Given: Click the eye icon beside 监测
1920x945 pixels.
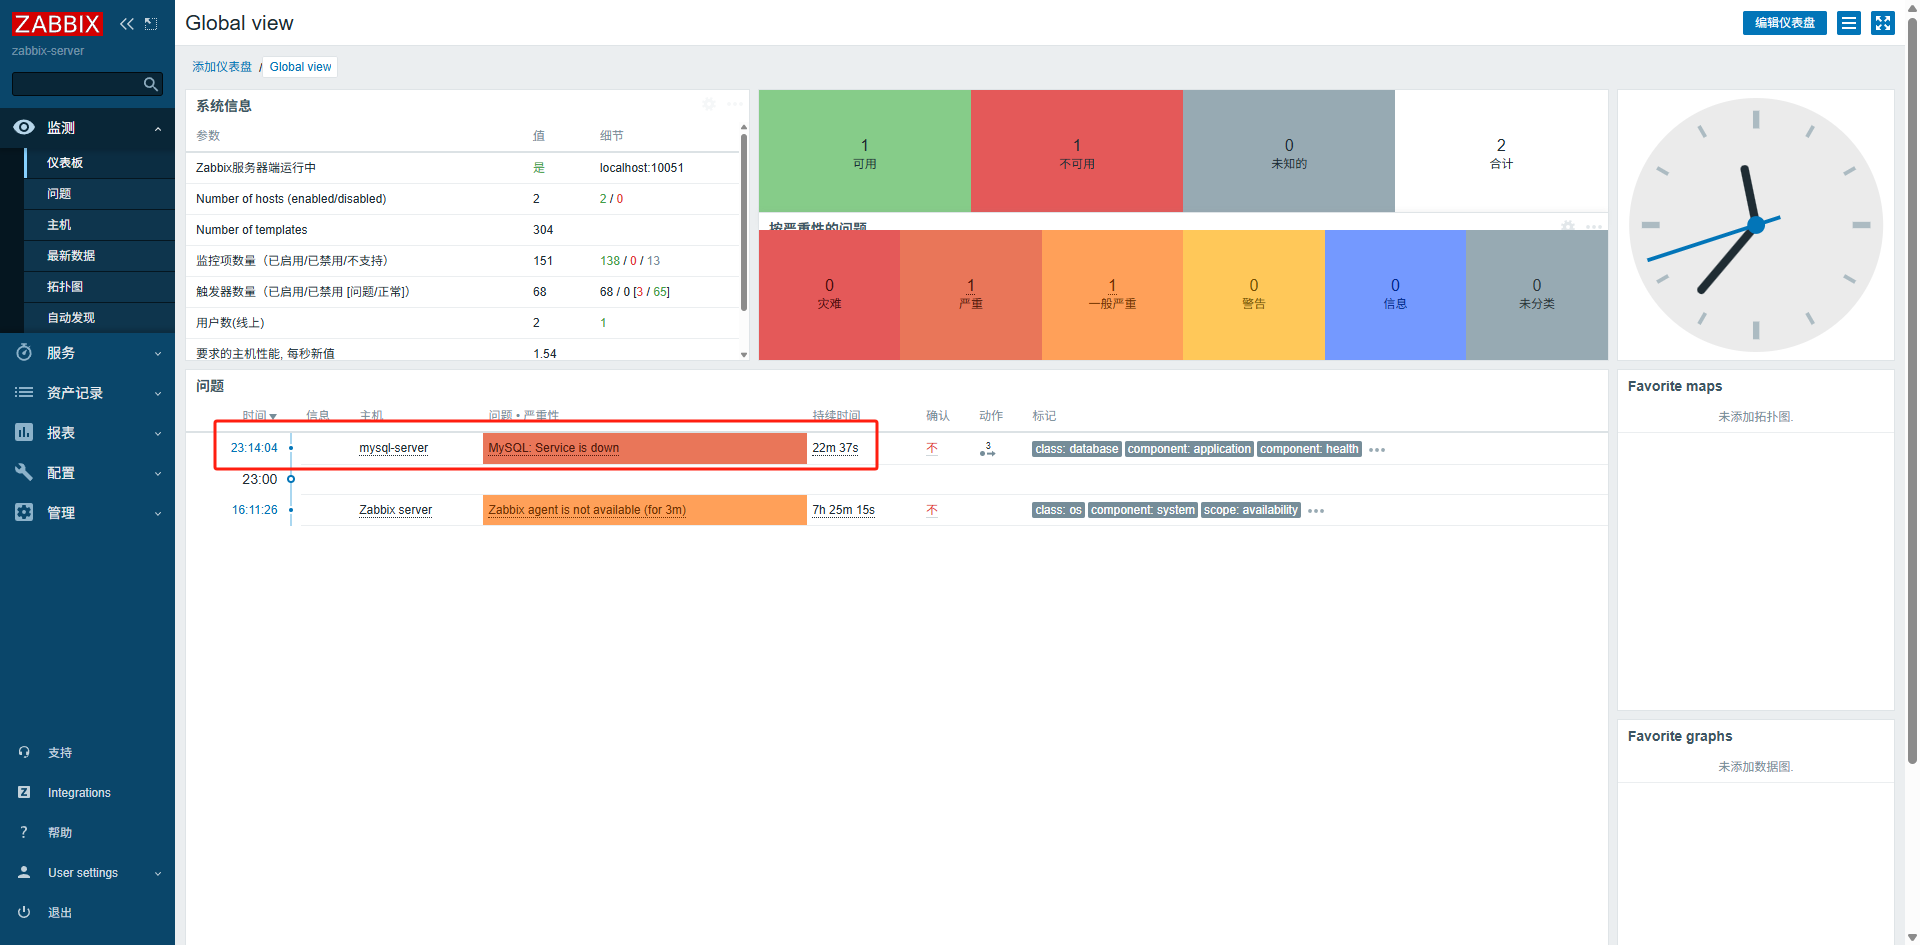Looking at the screenshot, I should click(24, 127).
